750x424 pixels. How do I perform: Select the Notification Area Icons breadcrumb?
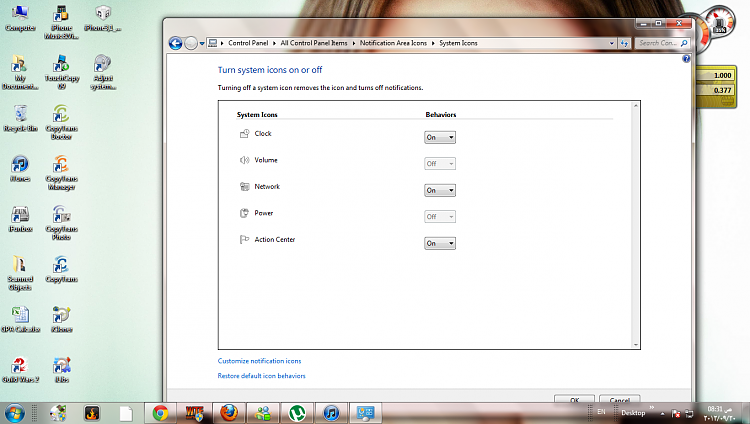396,43
